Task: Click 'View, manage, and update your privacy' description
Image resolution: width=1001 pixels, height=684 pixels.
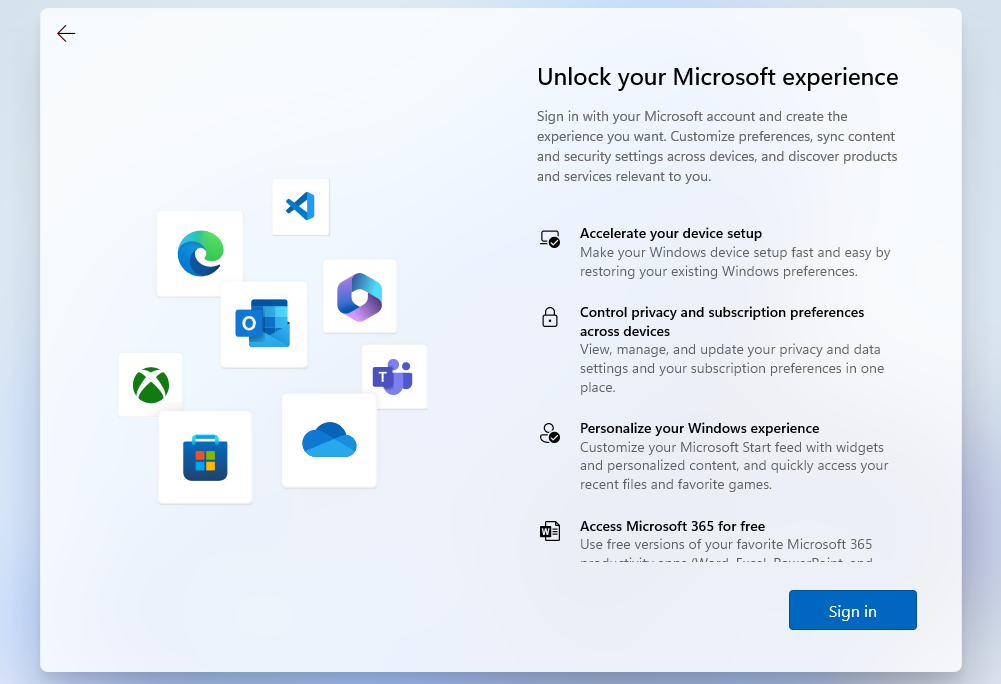Action: click(732, 369)
